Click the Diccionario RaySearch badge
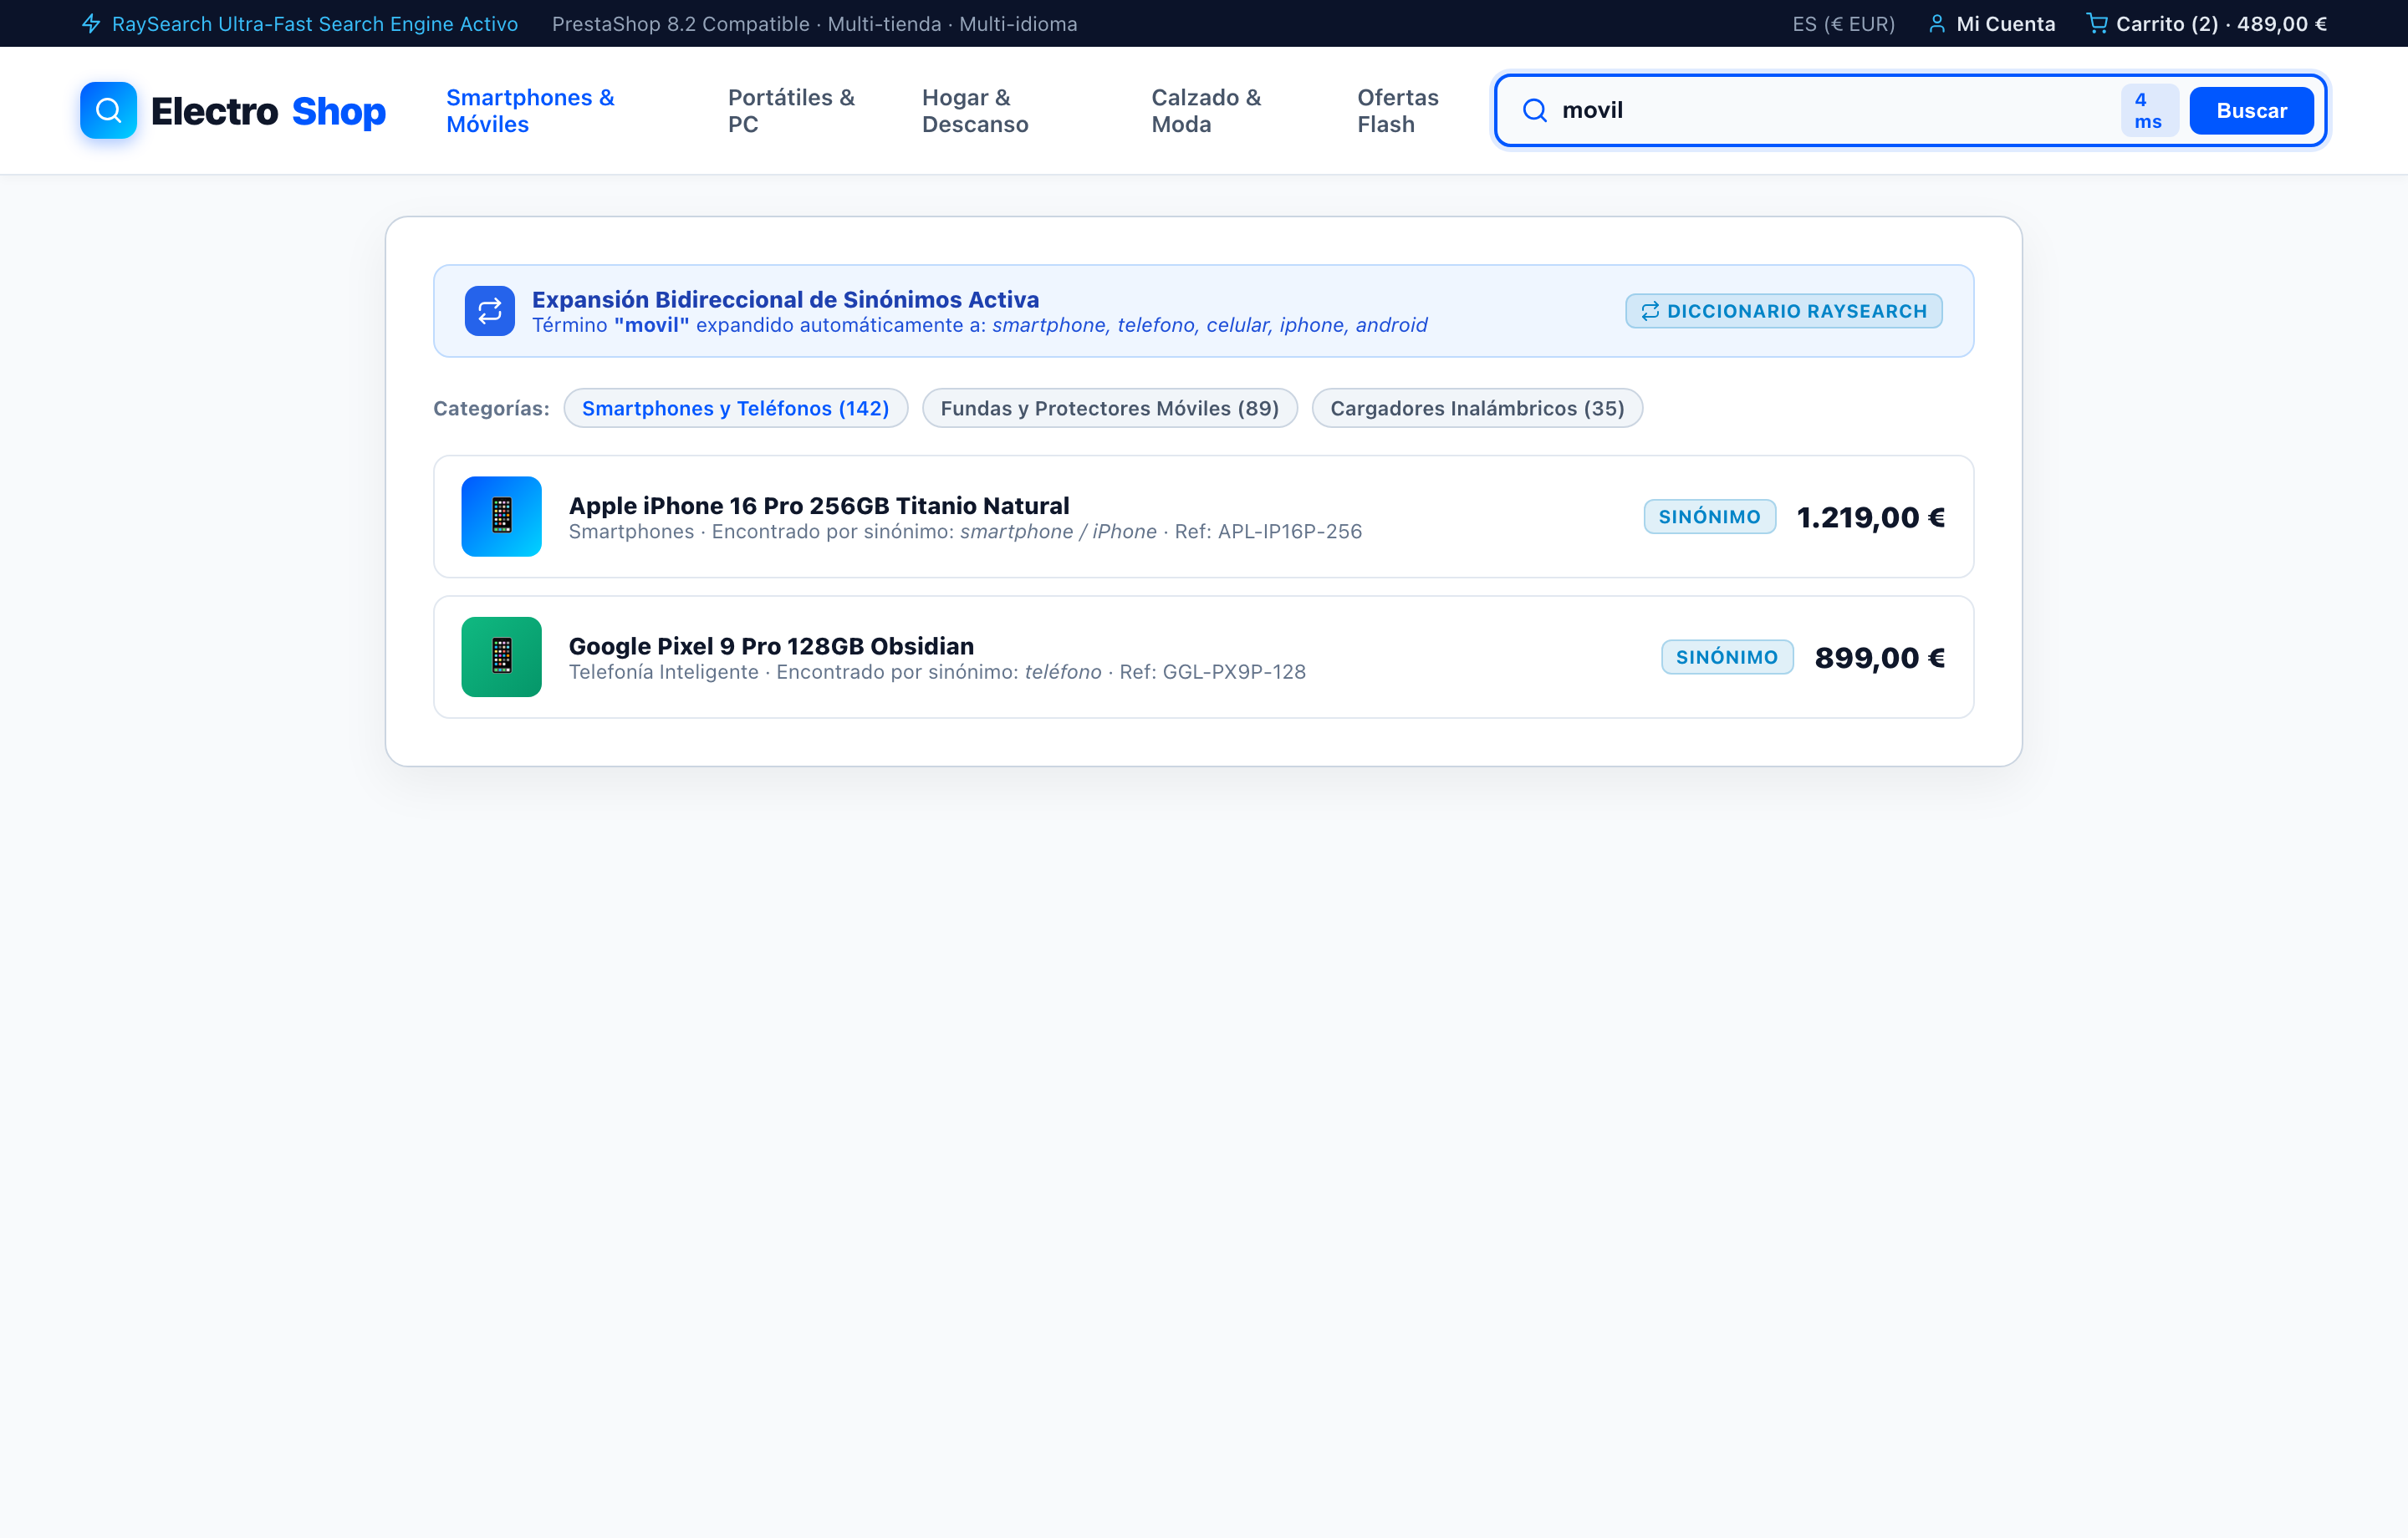The width and height of the screenshot is (2408, 1538). point(1783,311)
